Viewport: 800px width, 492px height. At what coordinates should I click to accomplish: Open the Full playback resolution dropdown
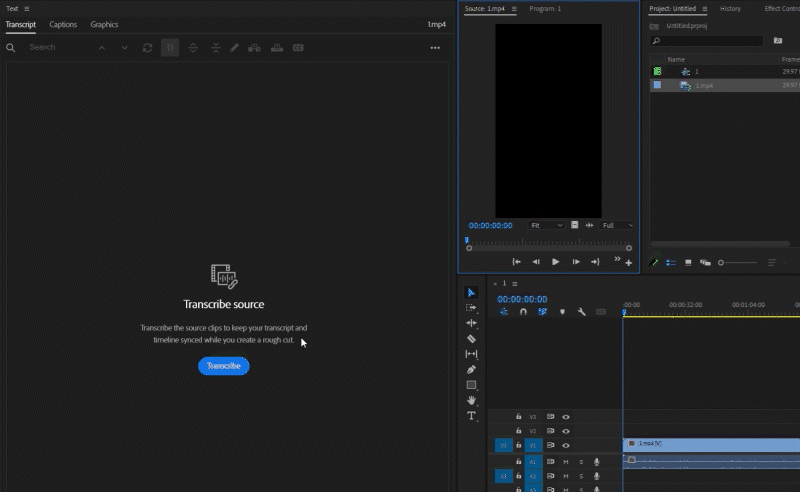click(617, 225)
